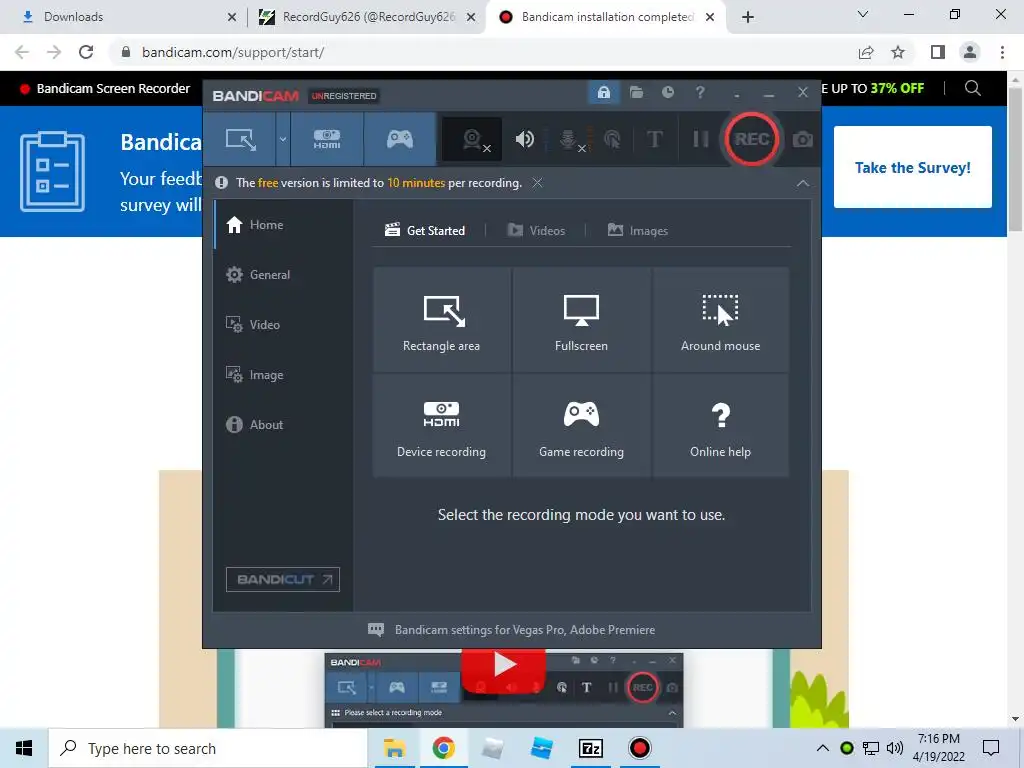Click the Windows taskbar search box
The image size is (1024, 768).
pyautogui.click(x=208, y=748)
